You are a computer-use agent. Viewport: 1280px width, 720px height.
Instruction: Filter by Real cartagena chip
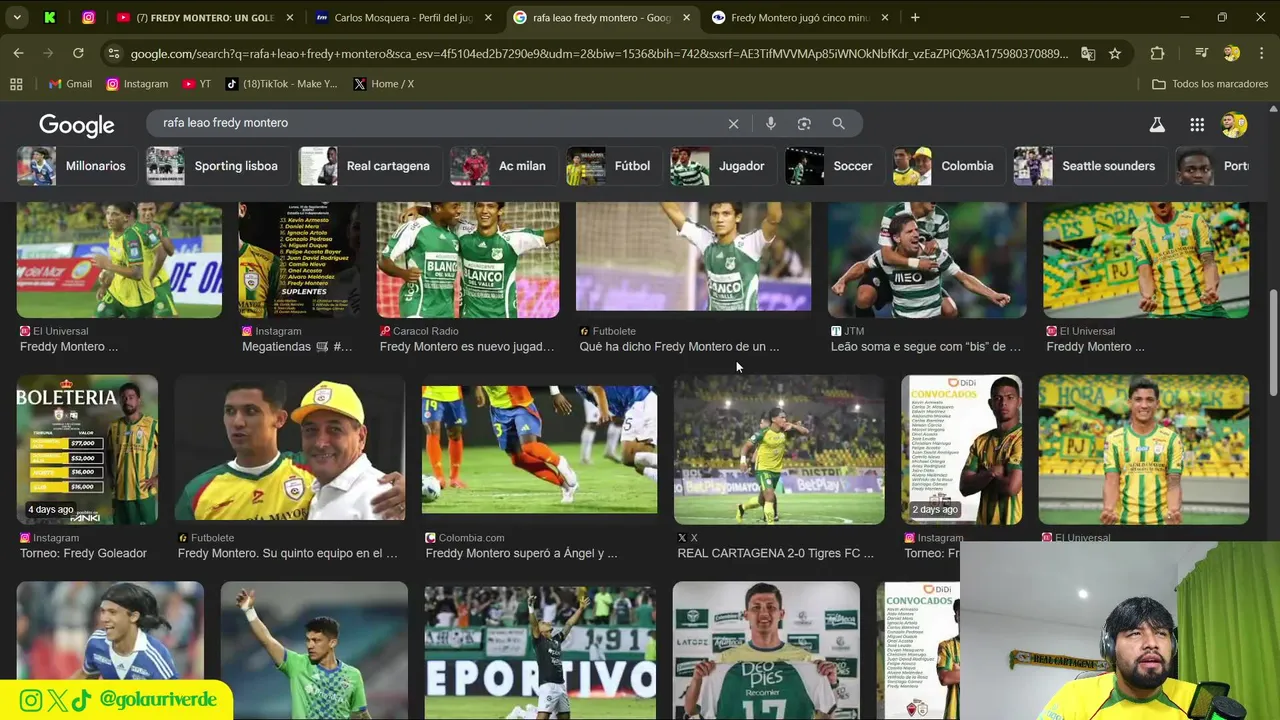point(371,166)
